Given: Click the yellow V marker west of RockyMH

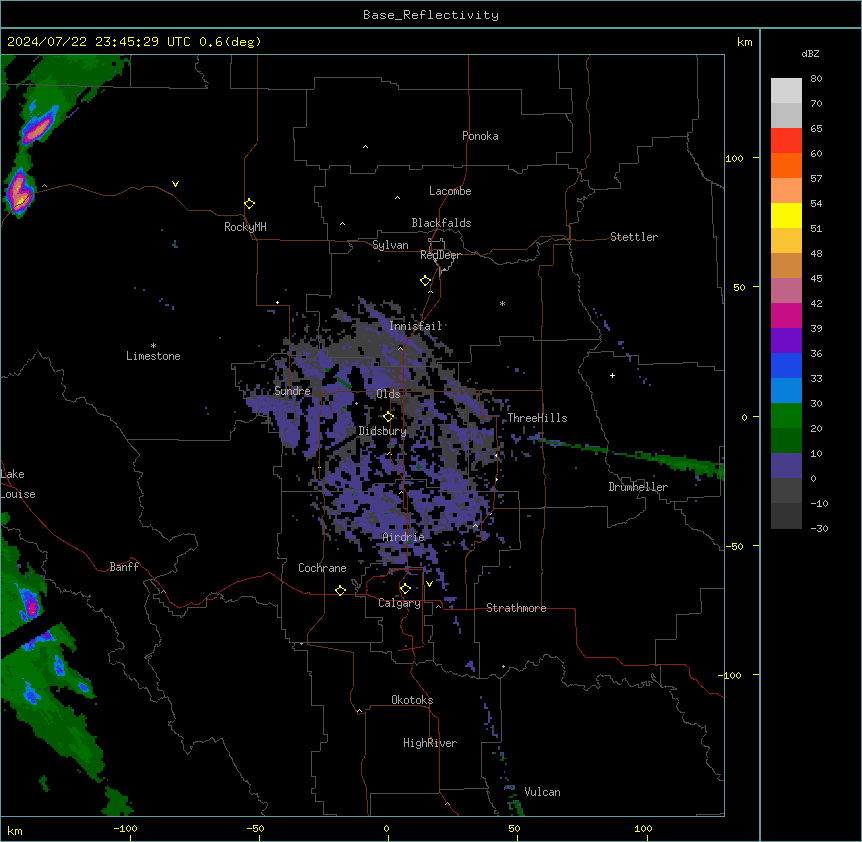Looking at the screenshot, I should click(x=175, y=184).
